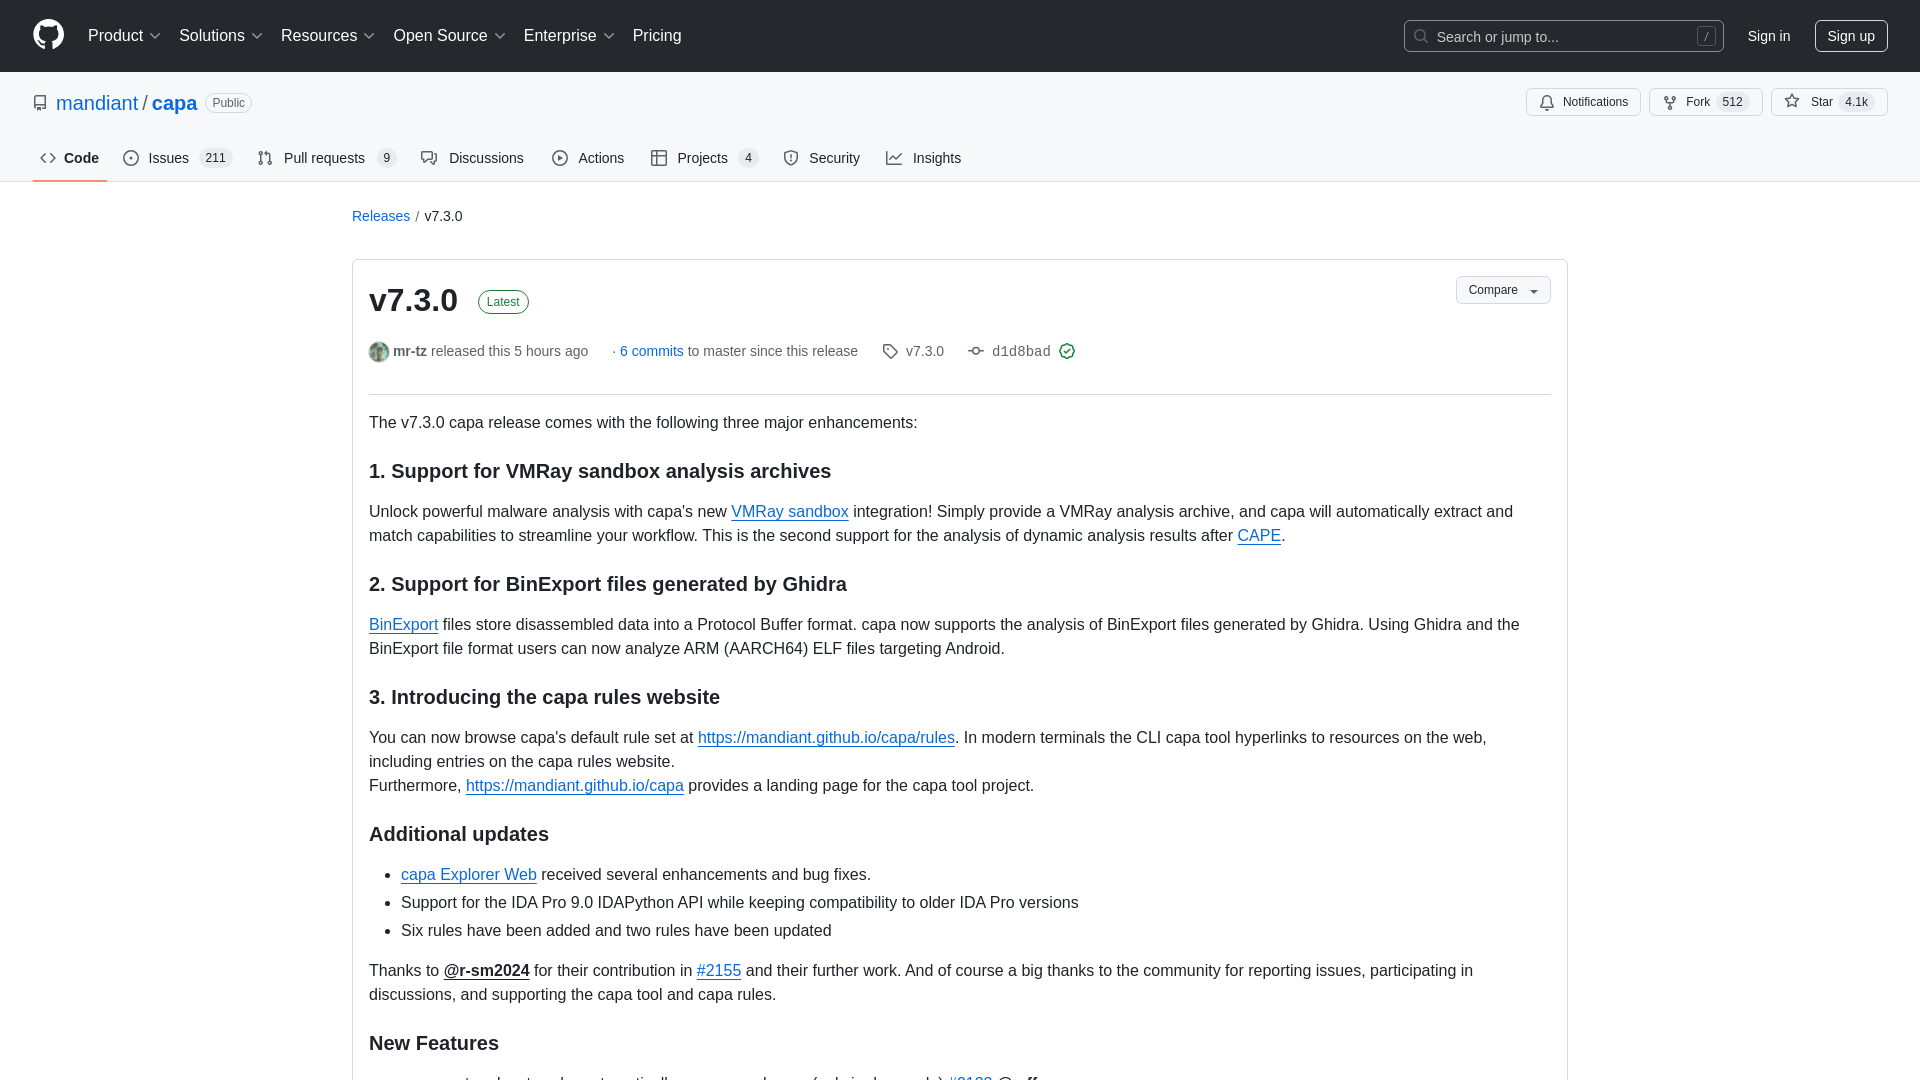
Task: Open the BinExport link
Action: (403, 624)
